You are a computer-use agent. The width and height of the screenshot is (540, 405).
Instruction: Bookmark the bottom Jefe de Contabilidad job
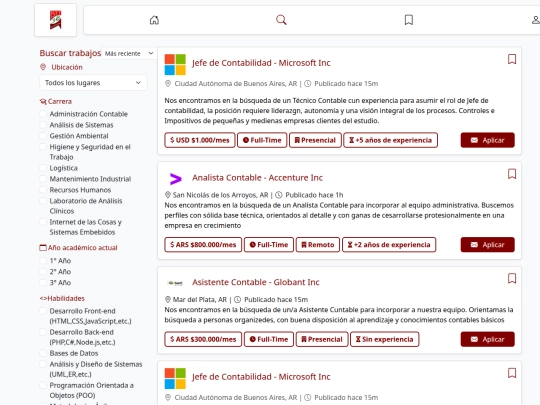(512, 373)
